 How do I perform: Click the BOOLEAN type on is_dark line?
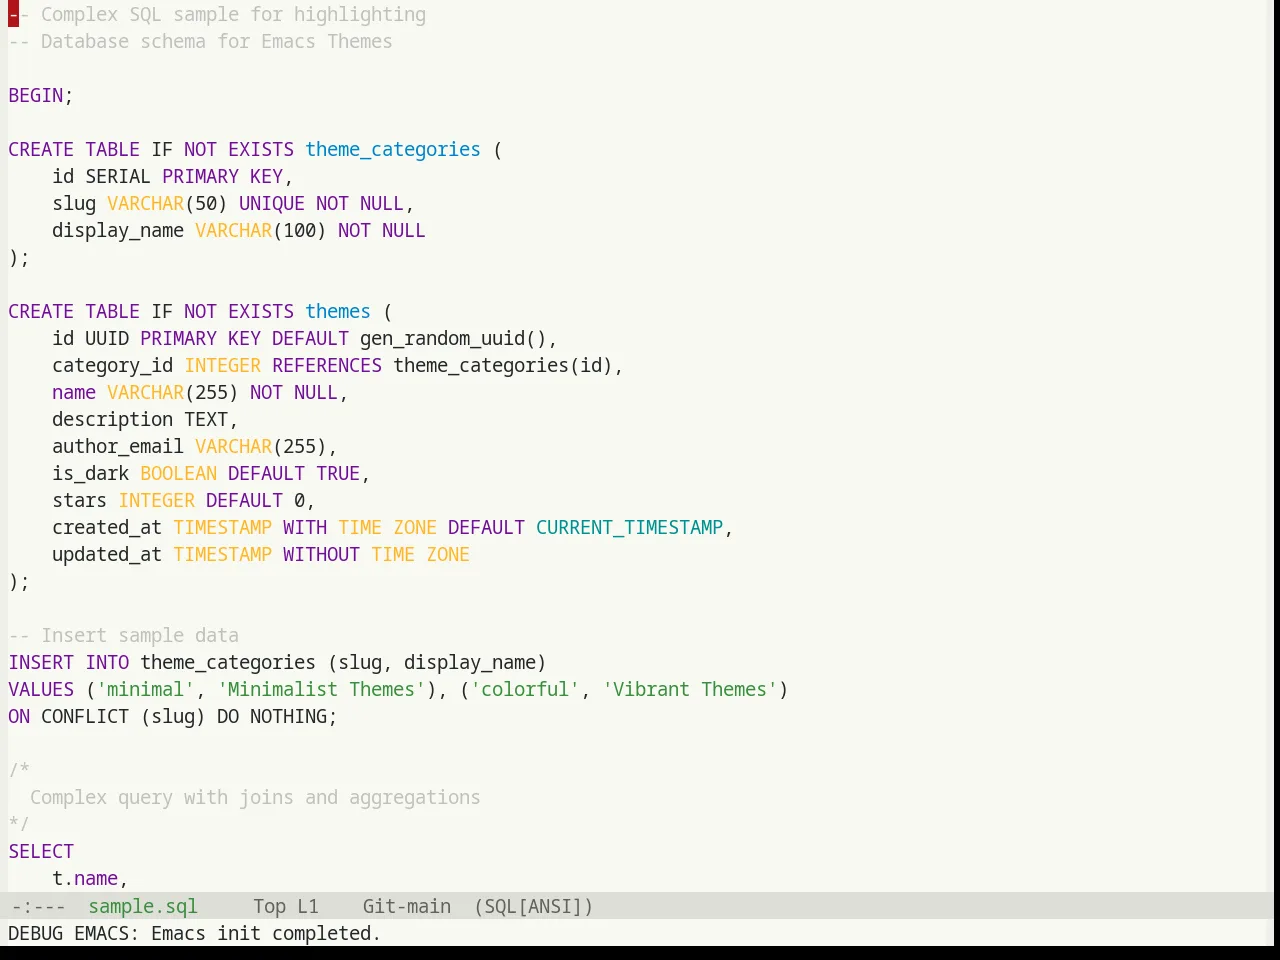[x=179, y=473]
